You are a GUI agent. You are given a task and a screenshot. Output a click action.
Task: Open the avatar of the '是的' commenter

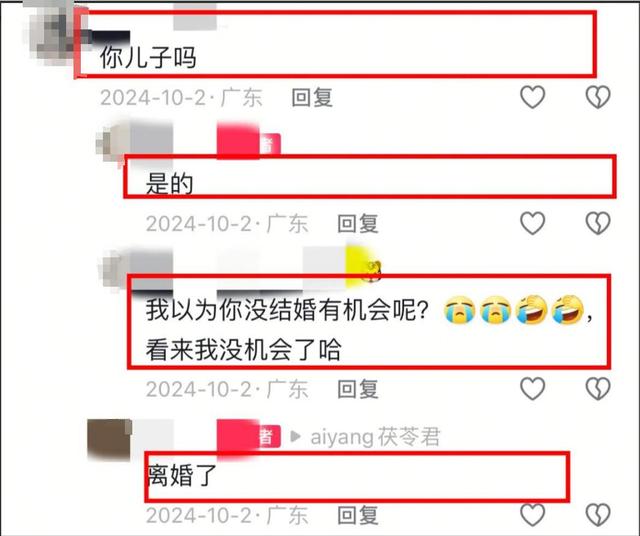tap(112, 145)
